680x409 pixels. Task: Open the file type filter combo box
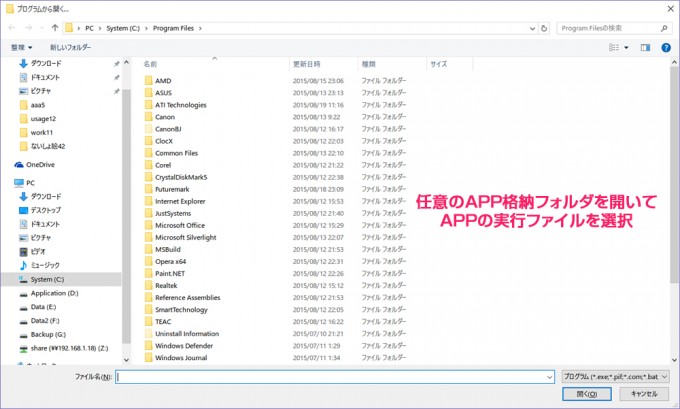615,376
